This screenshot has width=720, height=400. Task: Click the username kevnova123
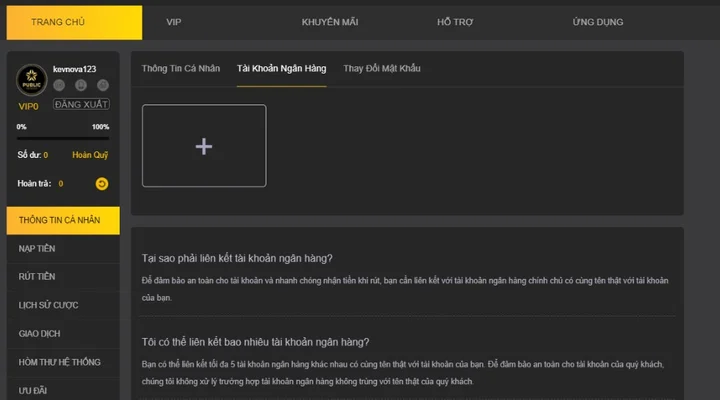click(74, 69)
